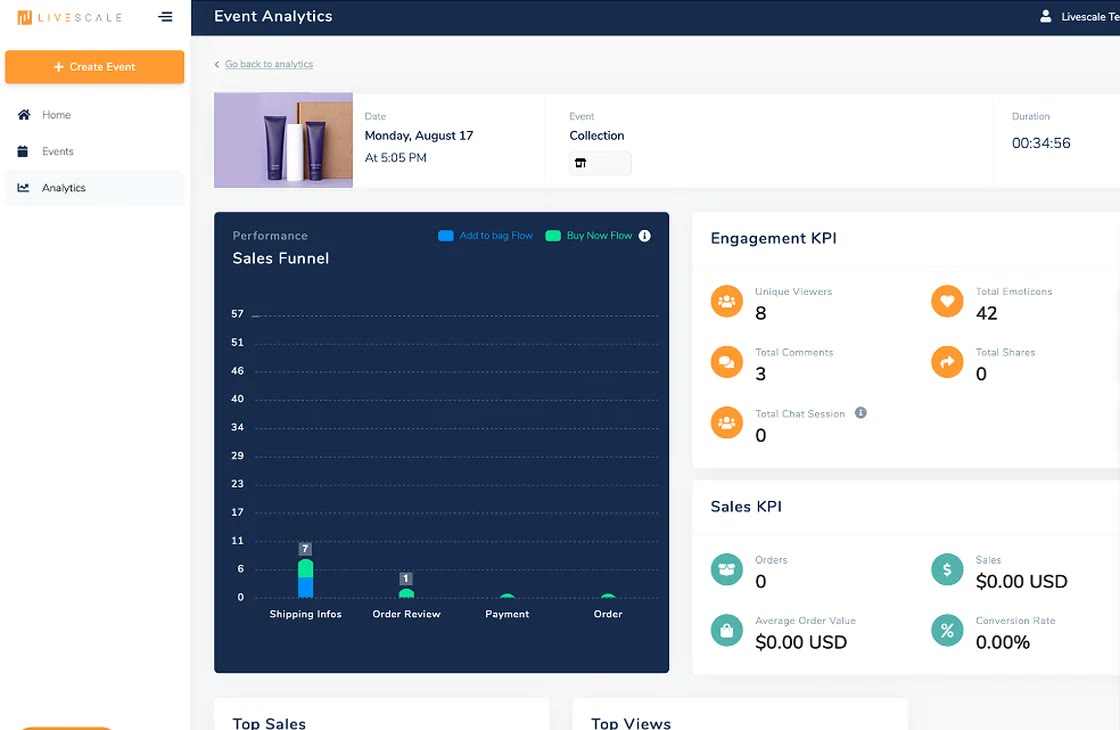Click the Total Comments chat icon
Screen dimensions: 1120x730
[726, 361]
